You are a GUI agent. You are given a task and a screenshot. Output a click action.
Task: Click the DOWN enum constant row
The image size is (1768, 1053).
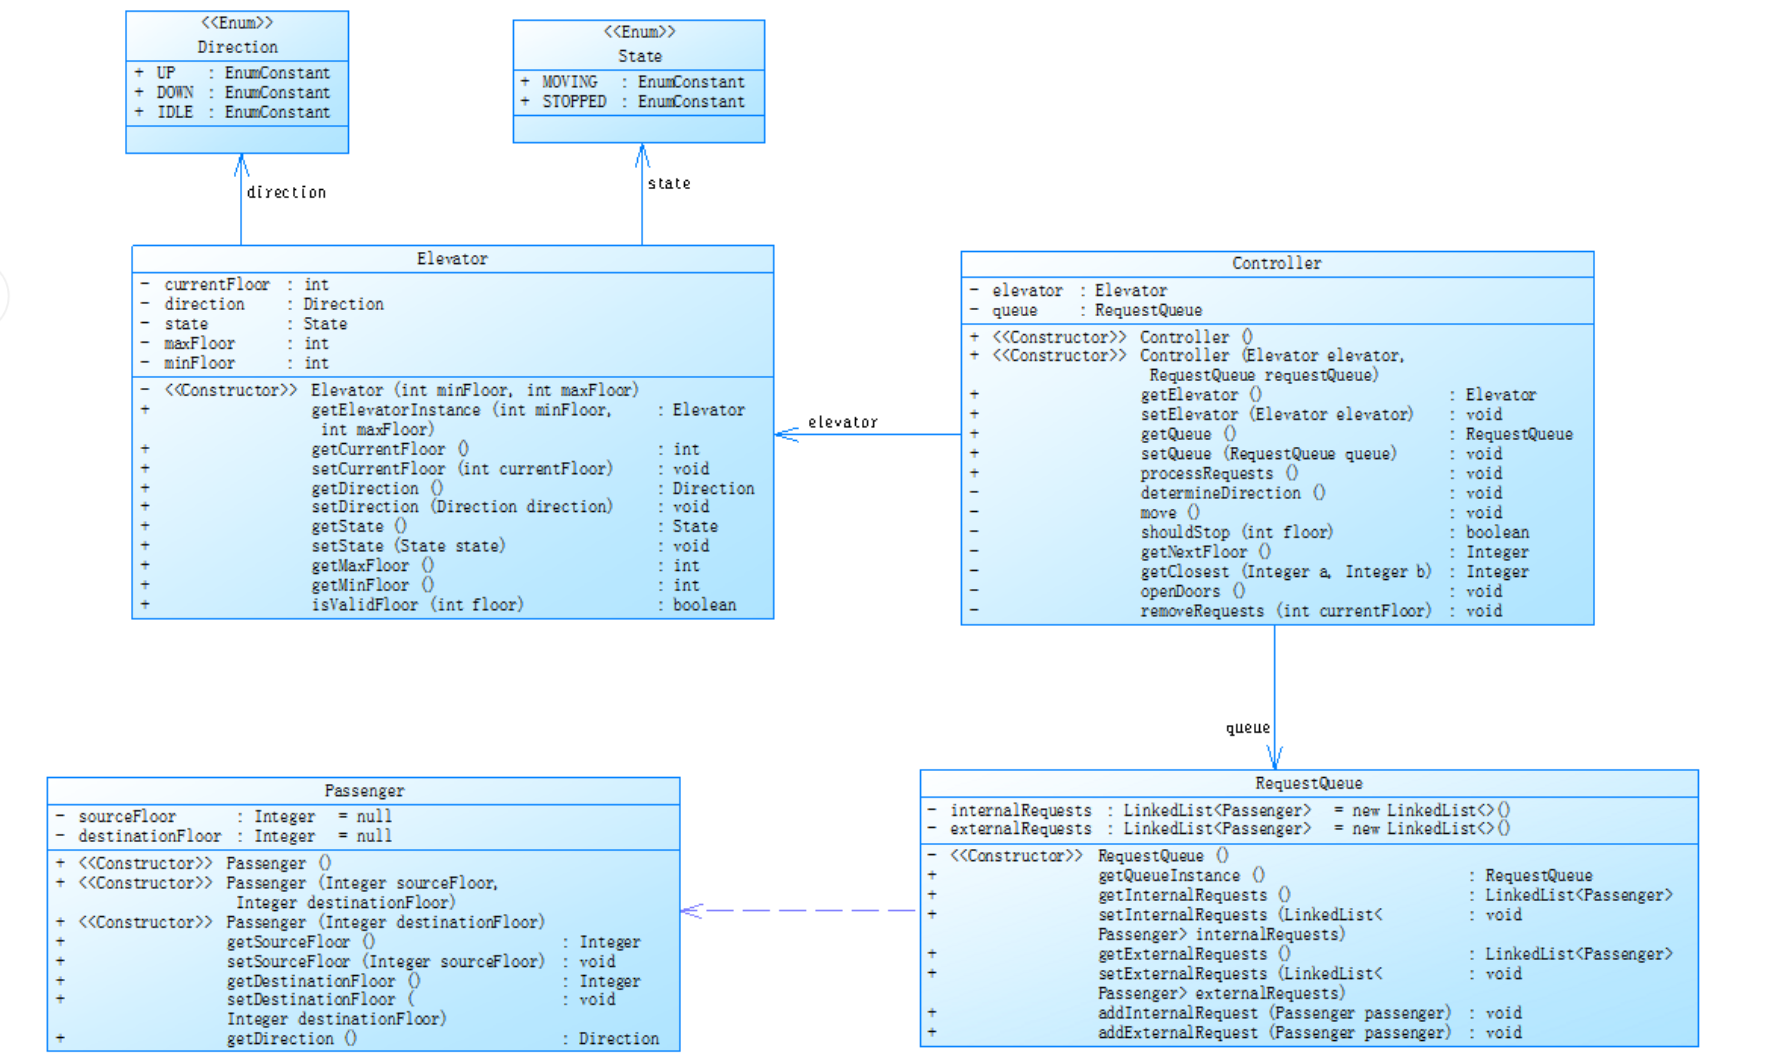click(x=232, y=92)
